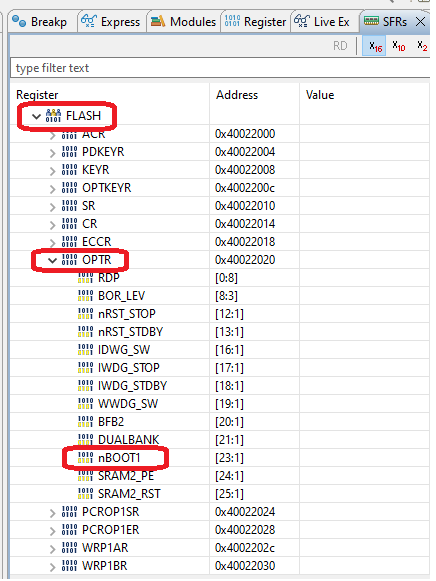
Task: Click the SRAM2_RST bitfield icon
Action: 85,494
